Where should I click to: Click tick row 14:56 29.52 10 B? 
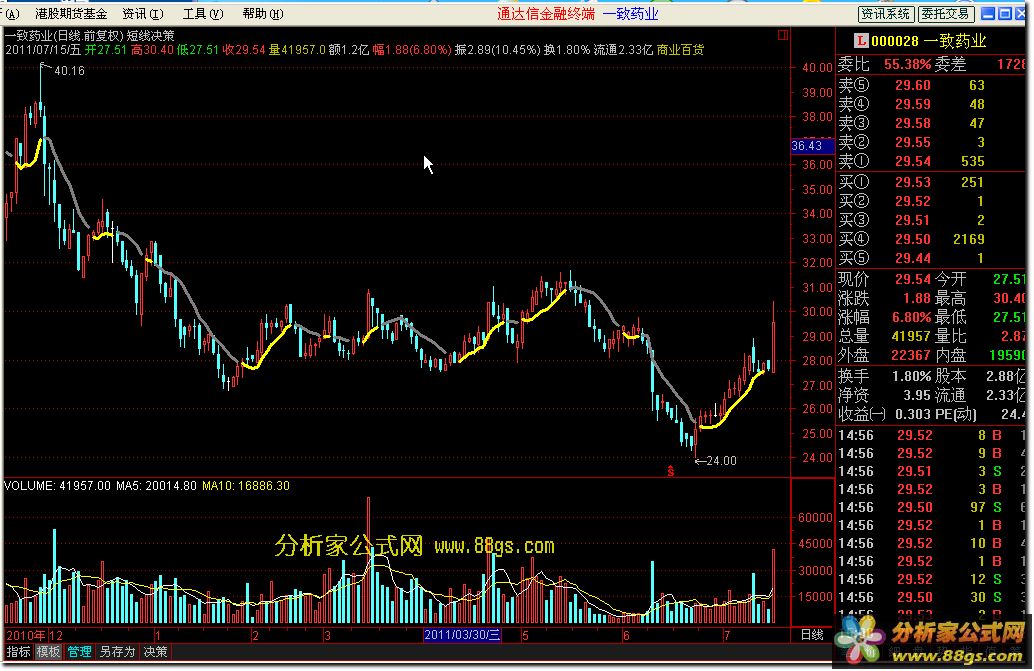(x=931, y=544)
